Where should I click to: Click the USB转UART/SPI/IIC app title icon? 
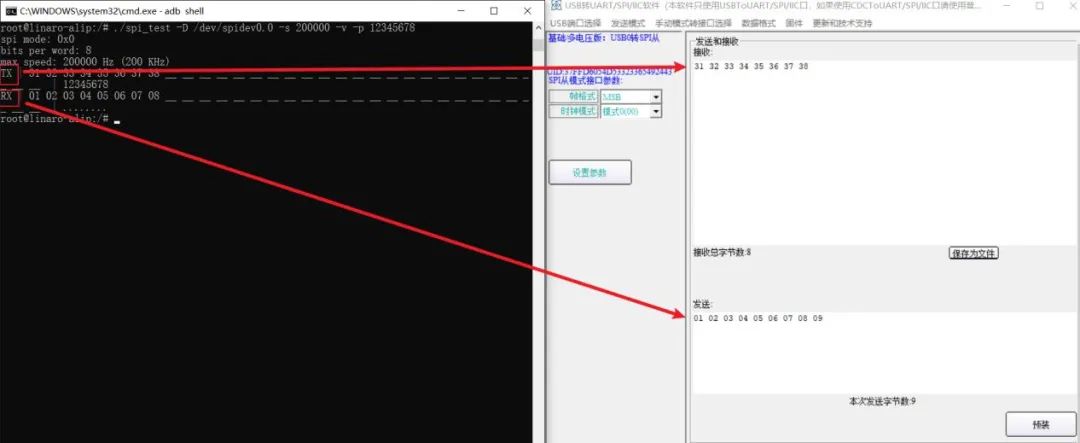coord(555,6)
